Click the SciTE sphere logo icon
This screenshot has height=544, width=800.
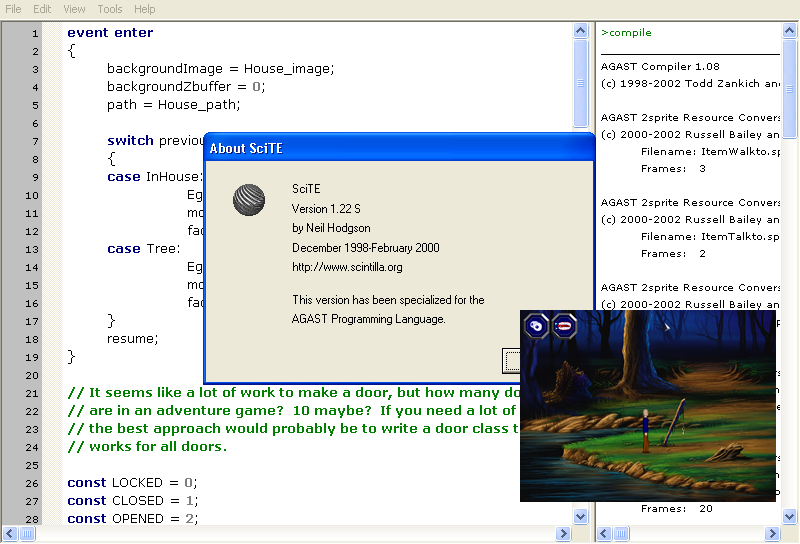(249, 200)
